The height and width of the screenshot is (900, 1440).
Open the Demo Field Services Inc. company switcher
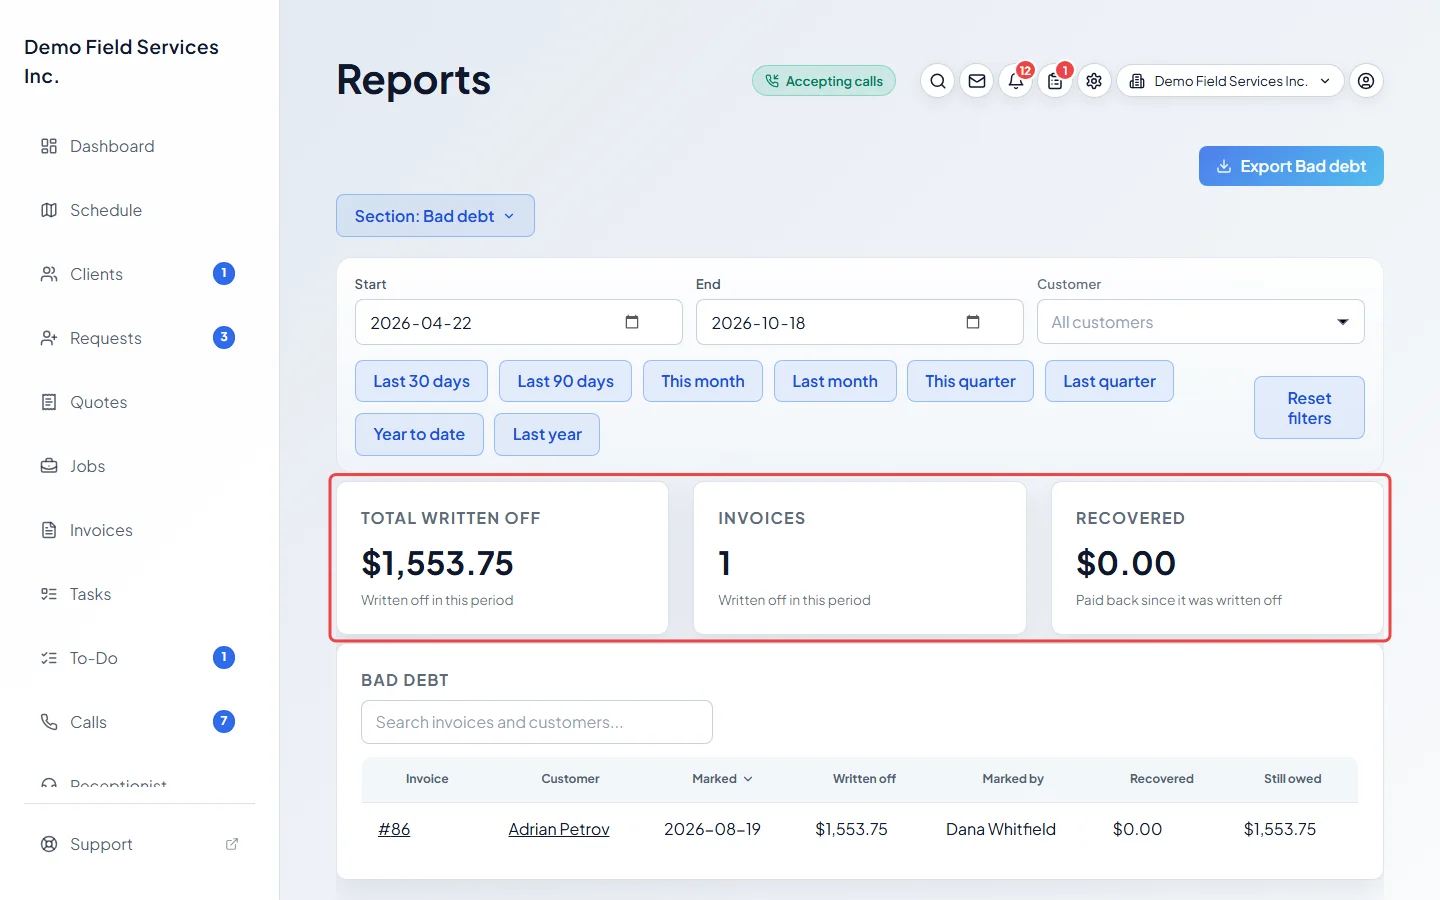click(x=1230, y=81)
